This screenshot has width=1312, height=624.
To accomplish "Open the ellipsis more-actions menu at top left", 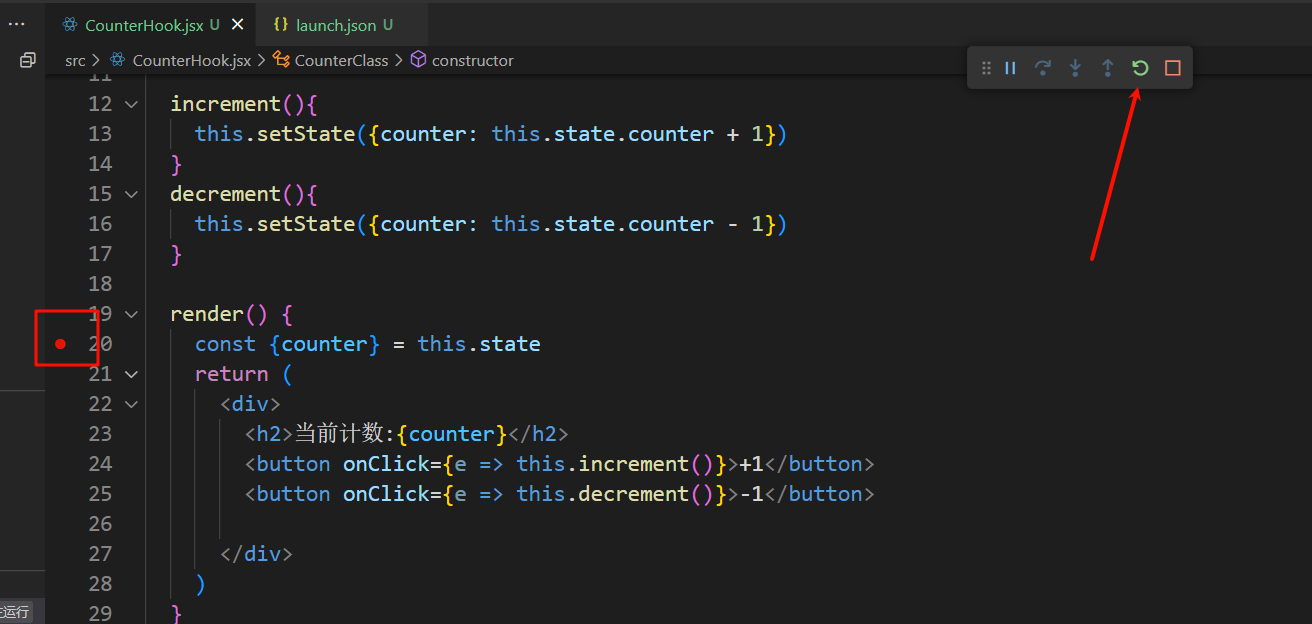I will 17,24.
